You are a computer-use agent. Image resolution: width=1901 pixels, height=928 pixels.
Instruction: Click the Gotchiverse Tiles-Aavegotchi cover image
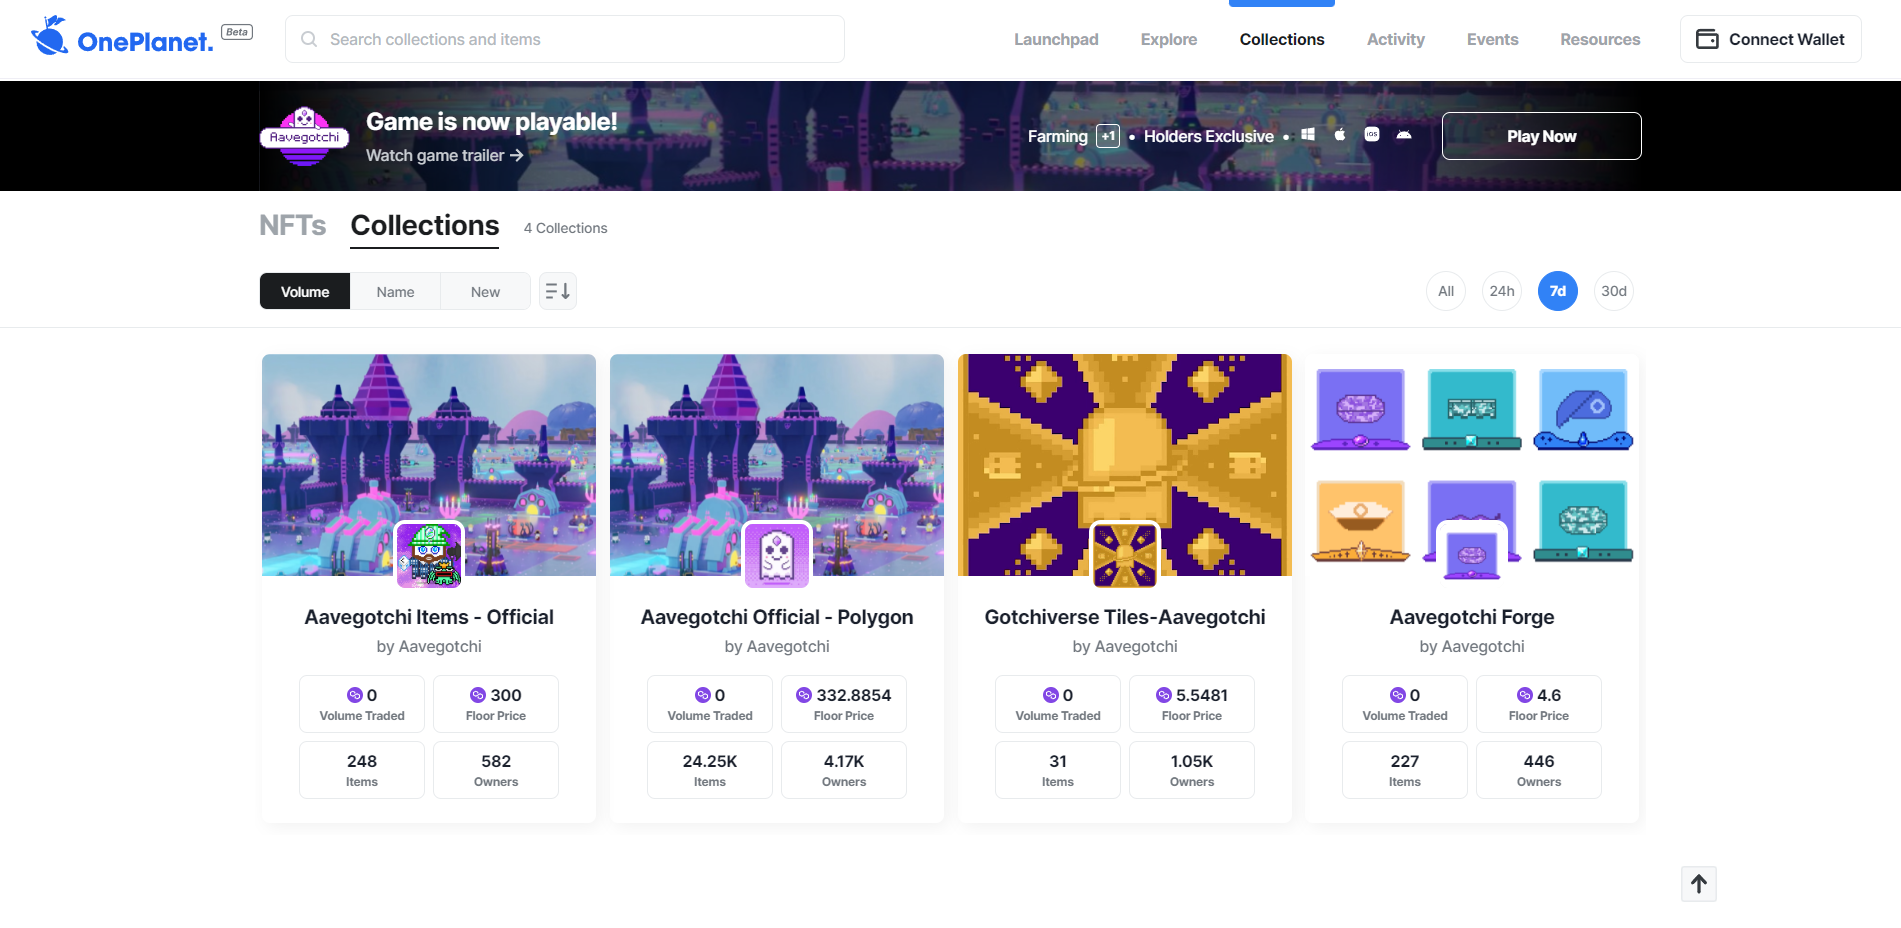click(x=1125, y=465)
